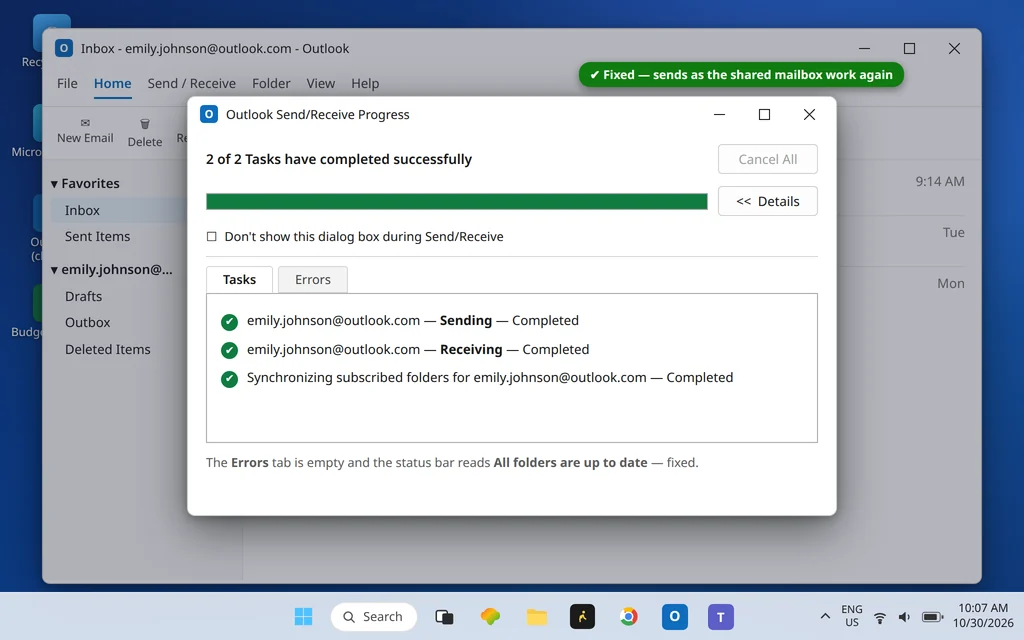Click the ENG US language indicator
Screen dimensions: 1024x640
tap(852, 616)
